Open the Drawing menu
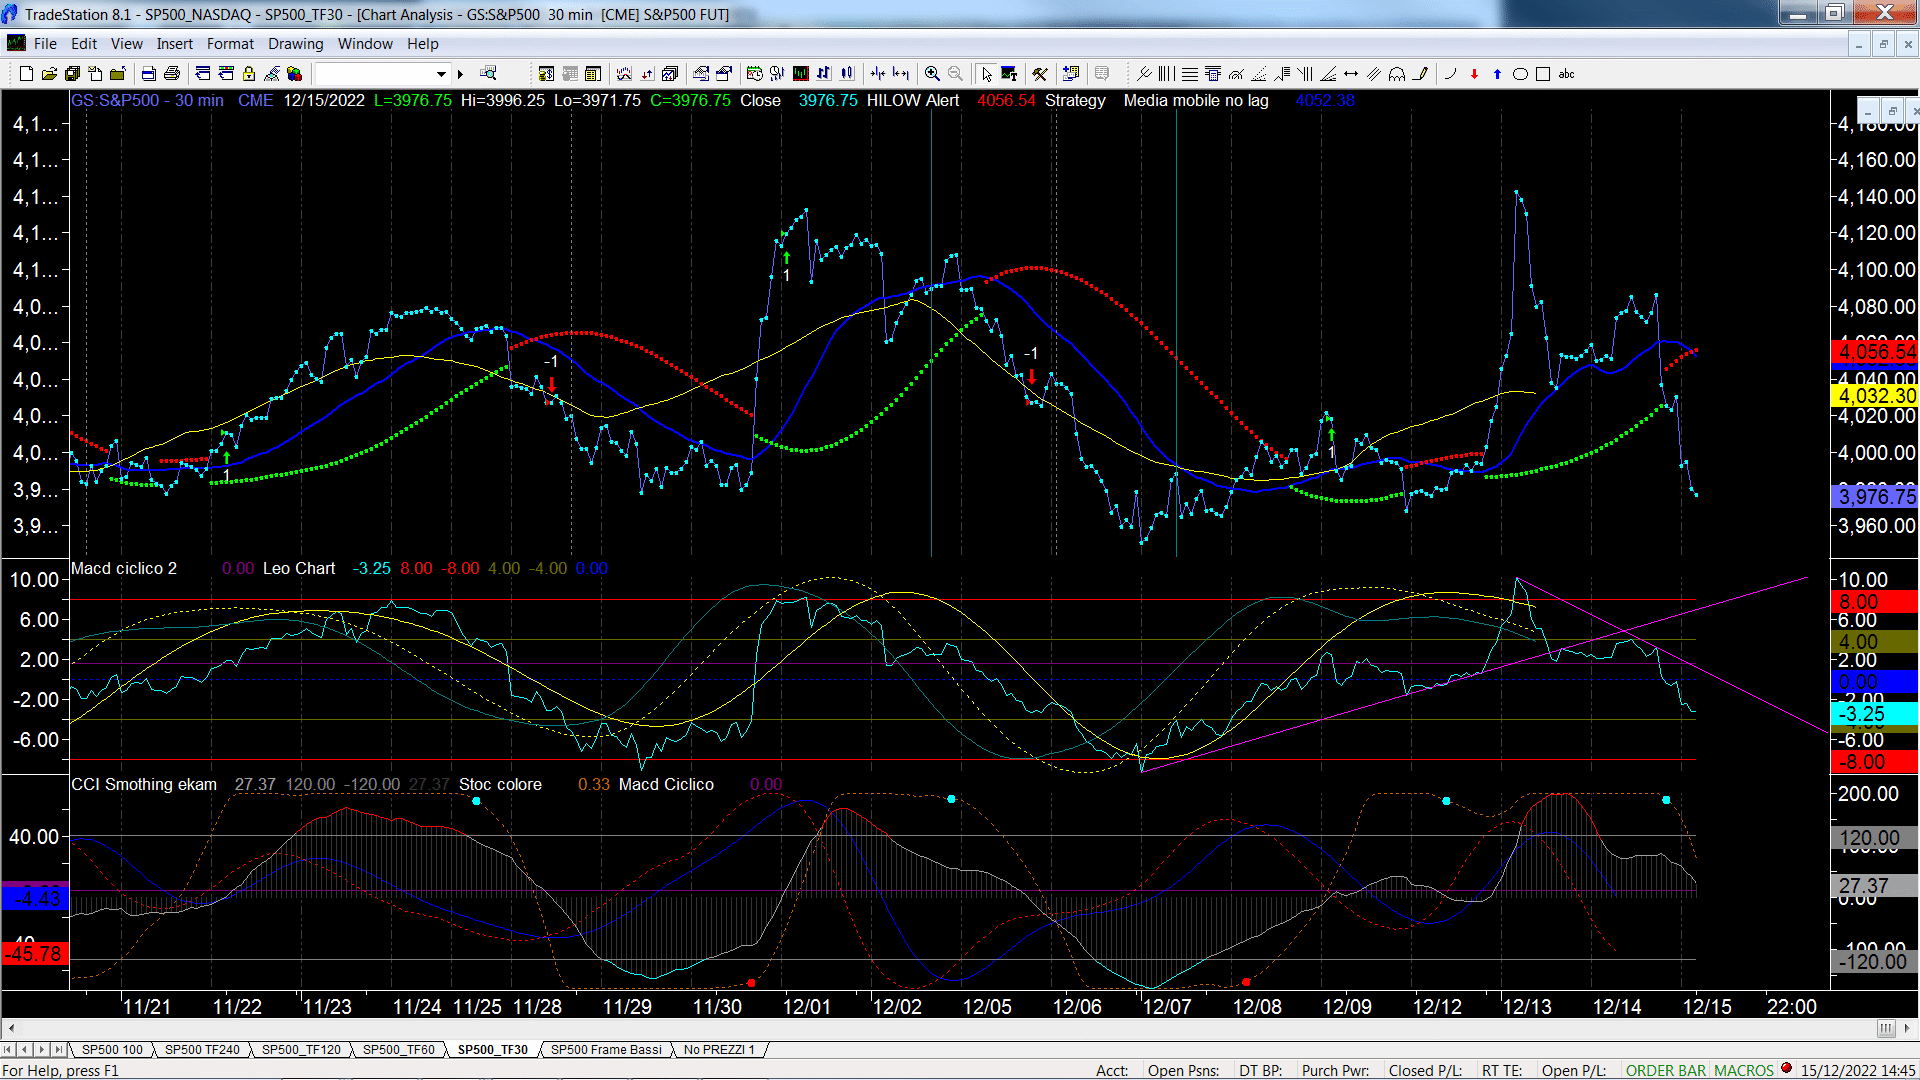The image size is (1920, 1080). tap(296, 44)
